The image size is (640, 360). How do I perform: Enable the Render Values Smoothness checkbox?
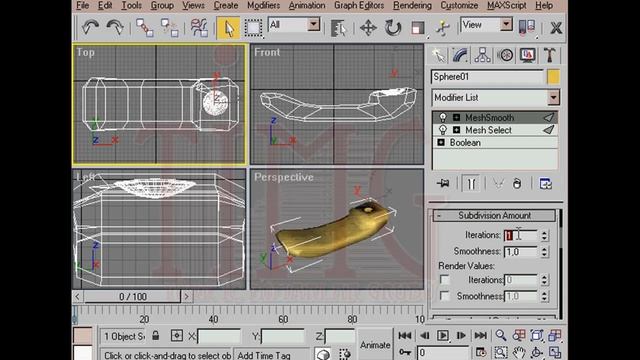pyautogui.click(x=444, y=296)
